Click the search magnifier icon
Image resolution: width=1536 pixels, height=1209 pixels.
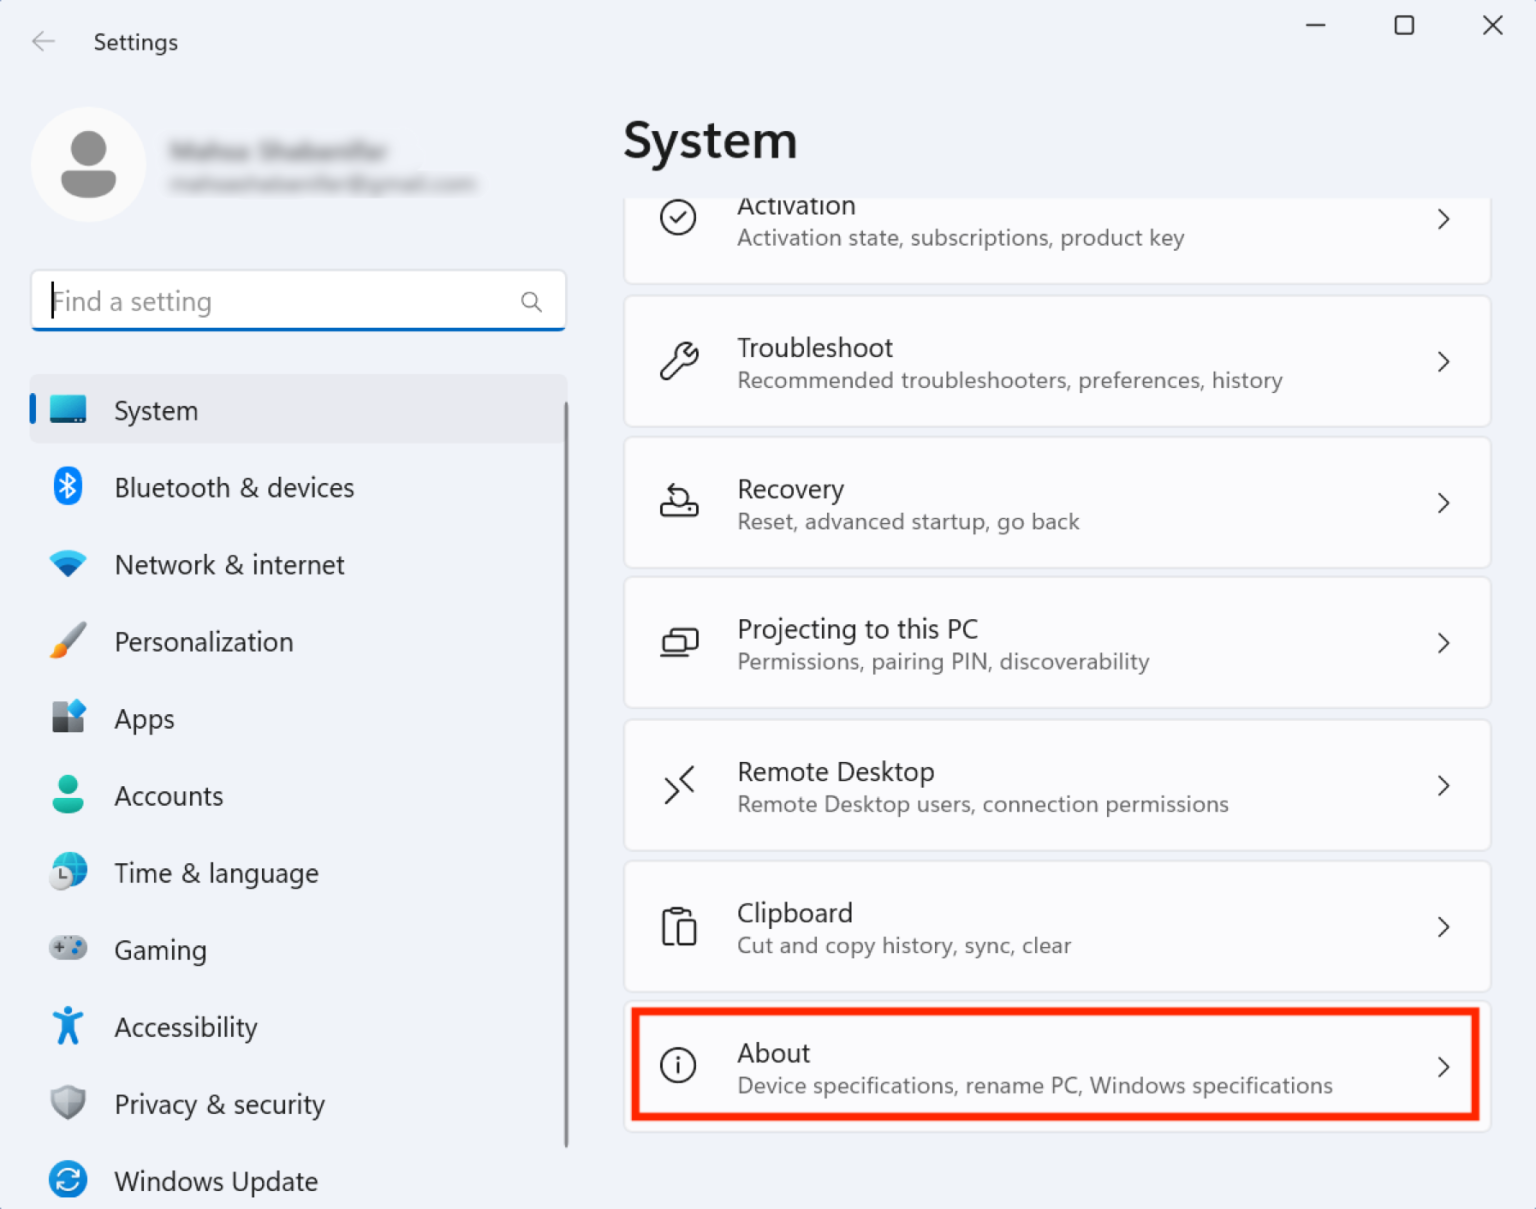[x=531, y=301]
